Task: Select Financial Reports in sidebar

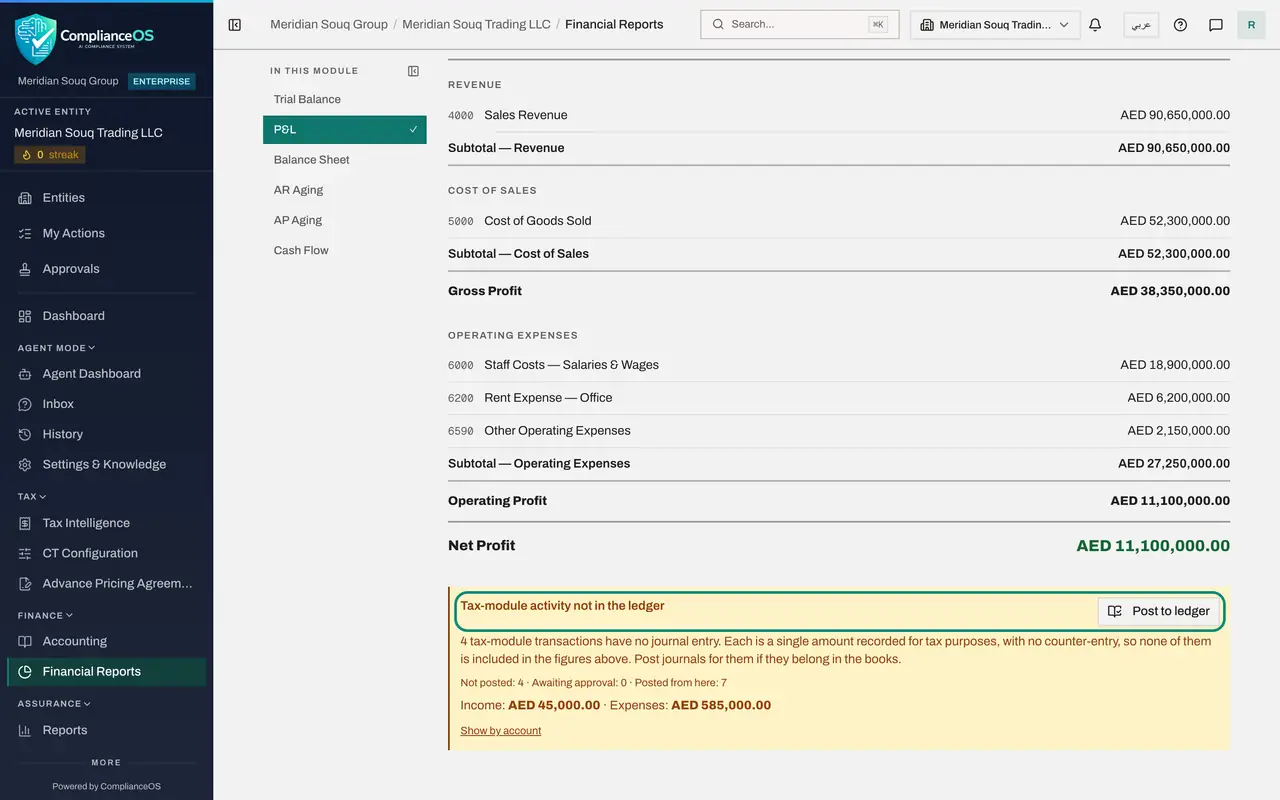Action: coord(106,671)
